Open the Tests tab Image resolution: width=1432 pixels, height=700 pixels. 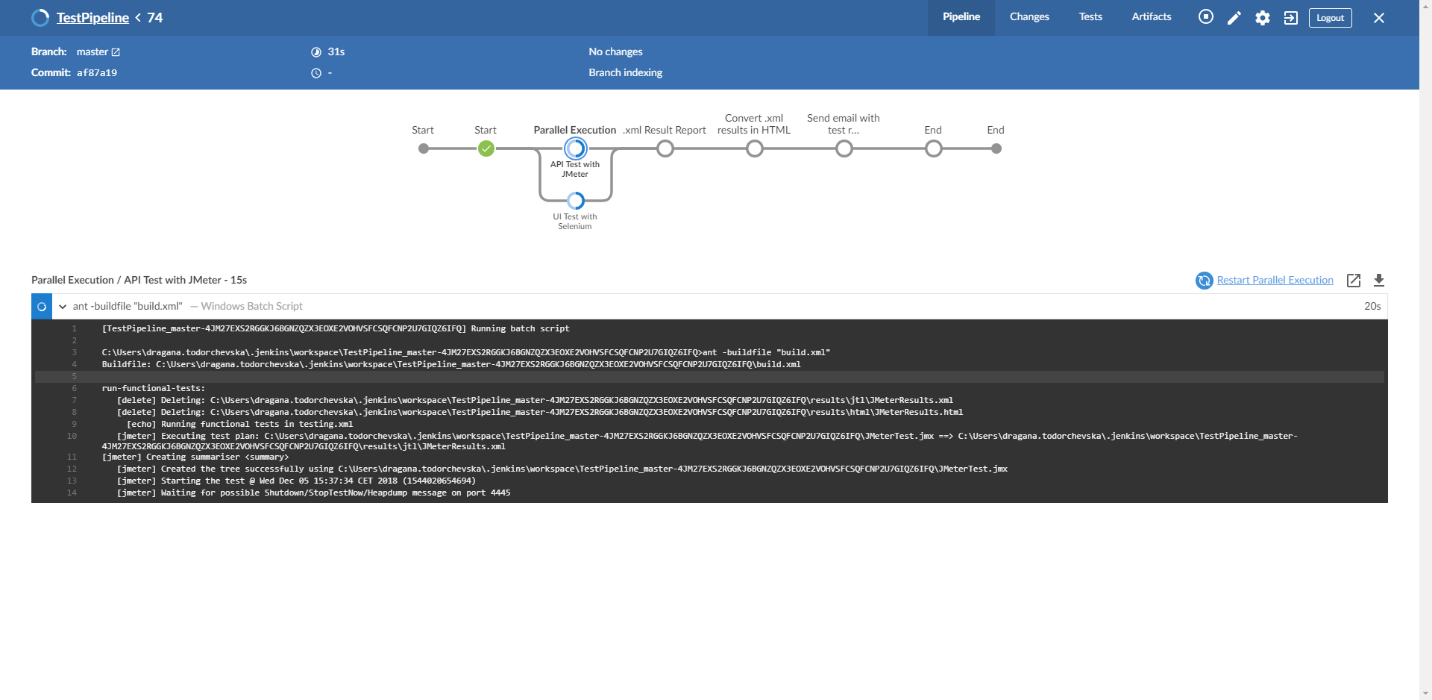pos(1090,17)
